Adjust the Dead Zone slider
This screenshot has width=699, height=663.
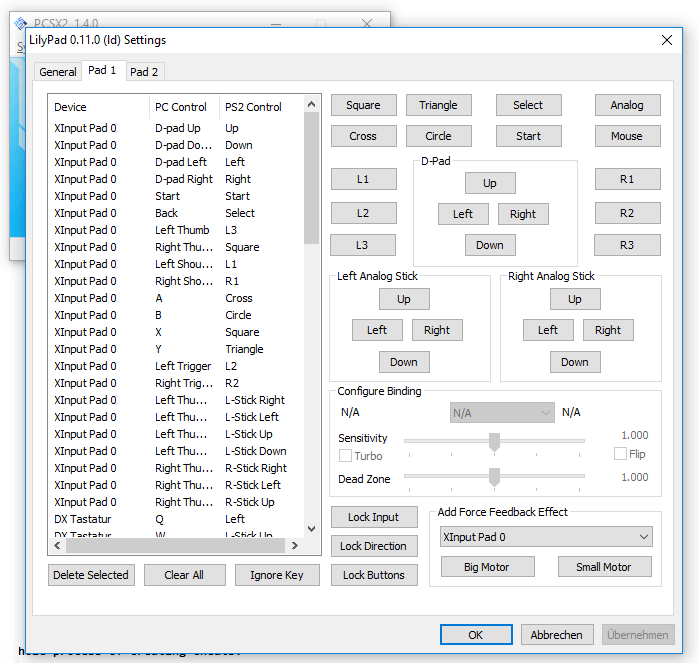pos(494,477)
